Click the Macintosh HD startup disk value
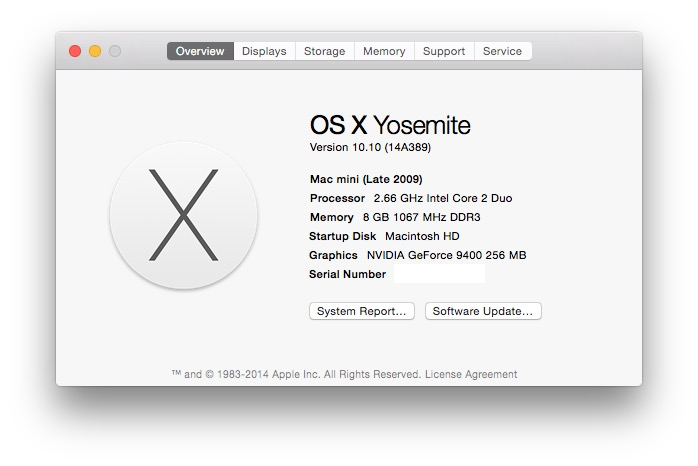The height and width of the screenshot is (466, 698). pyautogui.click(x=422, y=236)
